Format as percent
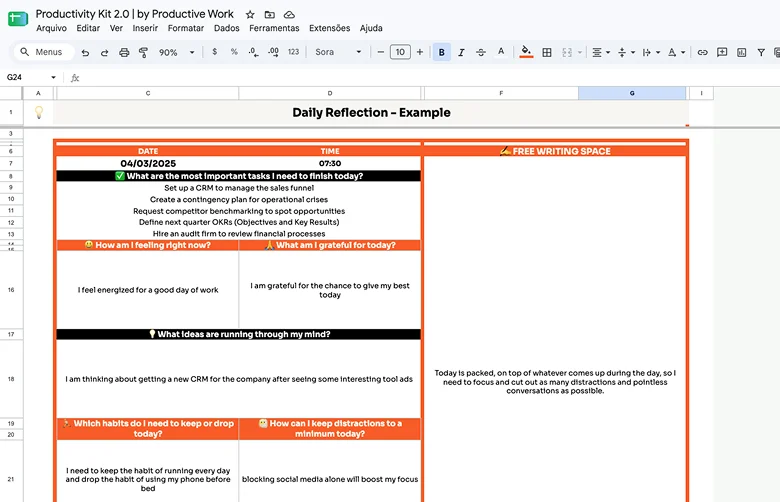 [234, 52]
